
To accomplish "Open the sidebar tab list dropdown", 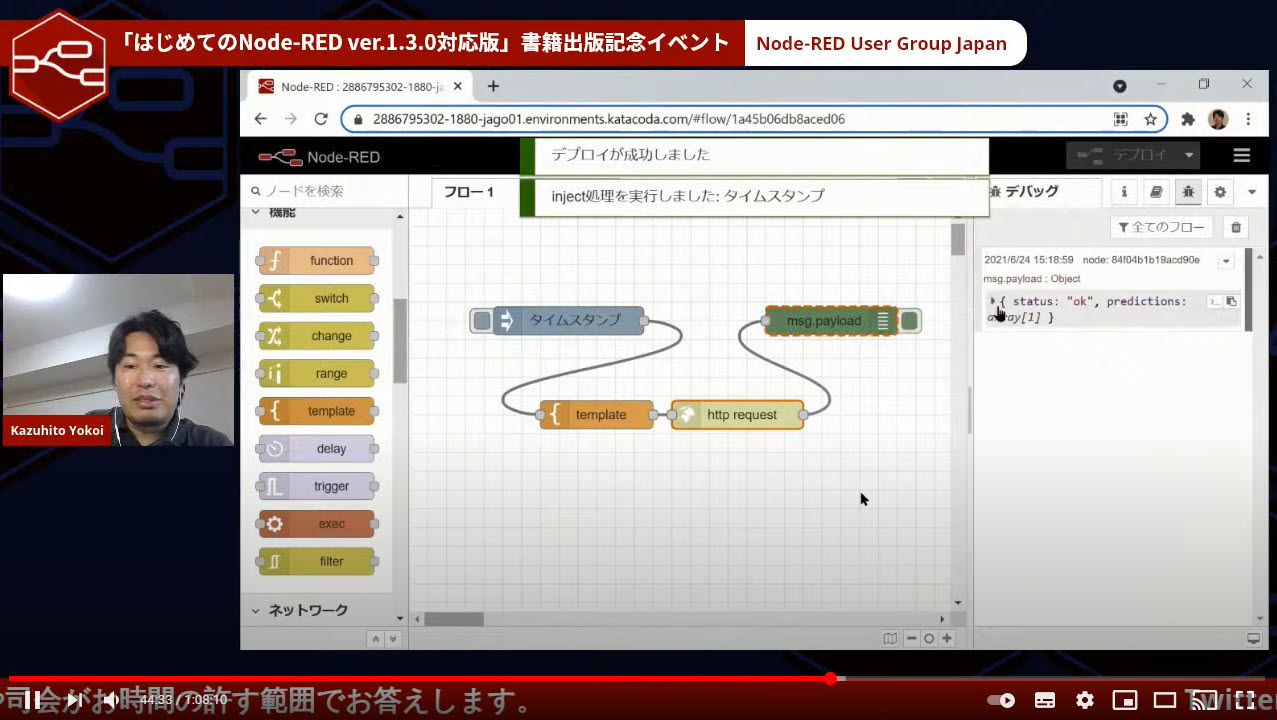I will (1251, 192).
